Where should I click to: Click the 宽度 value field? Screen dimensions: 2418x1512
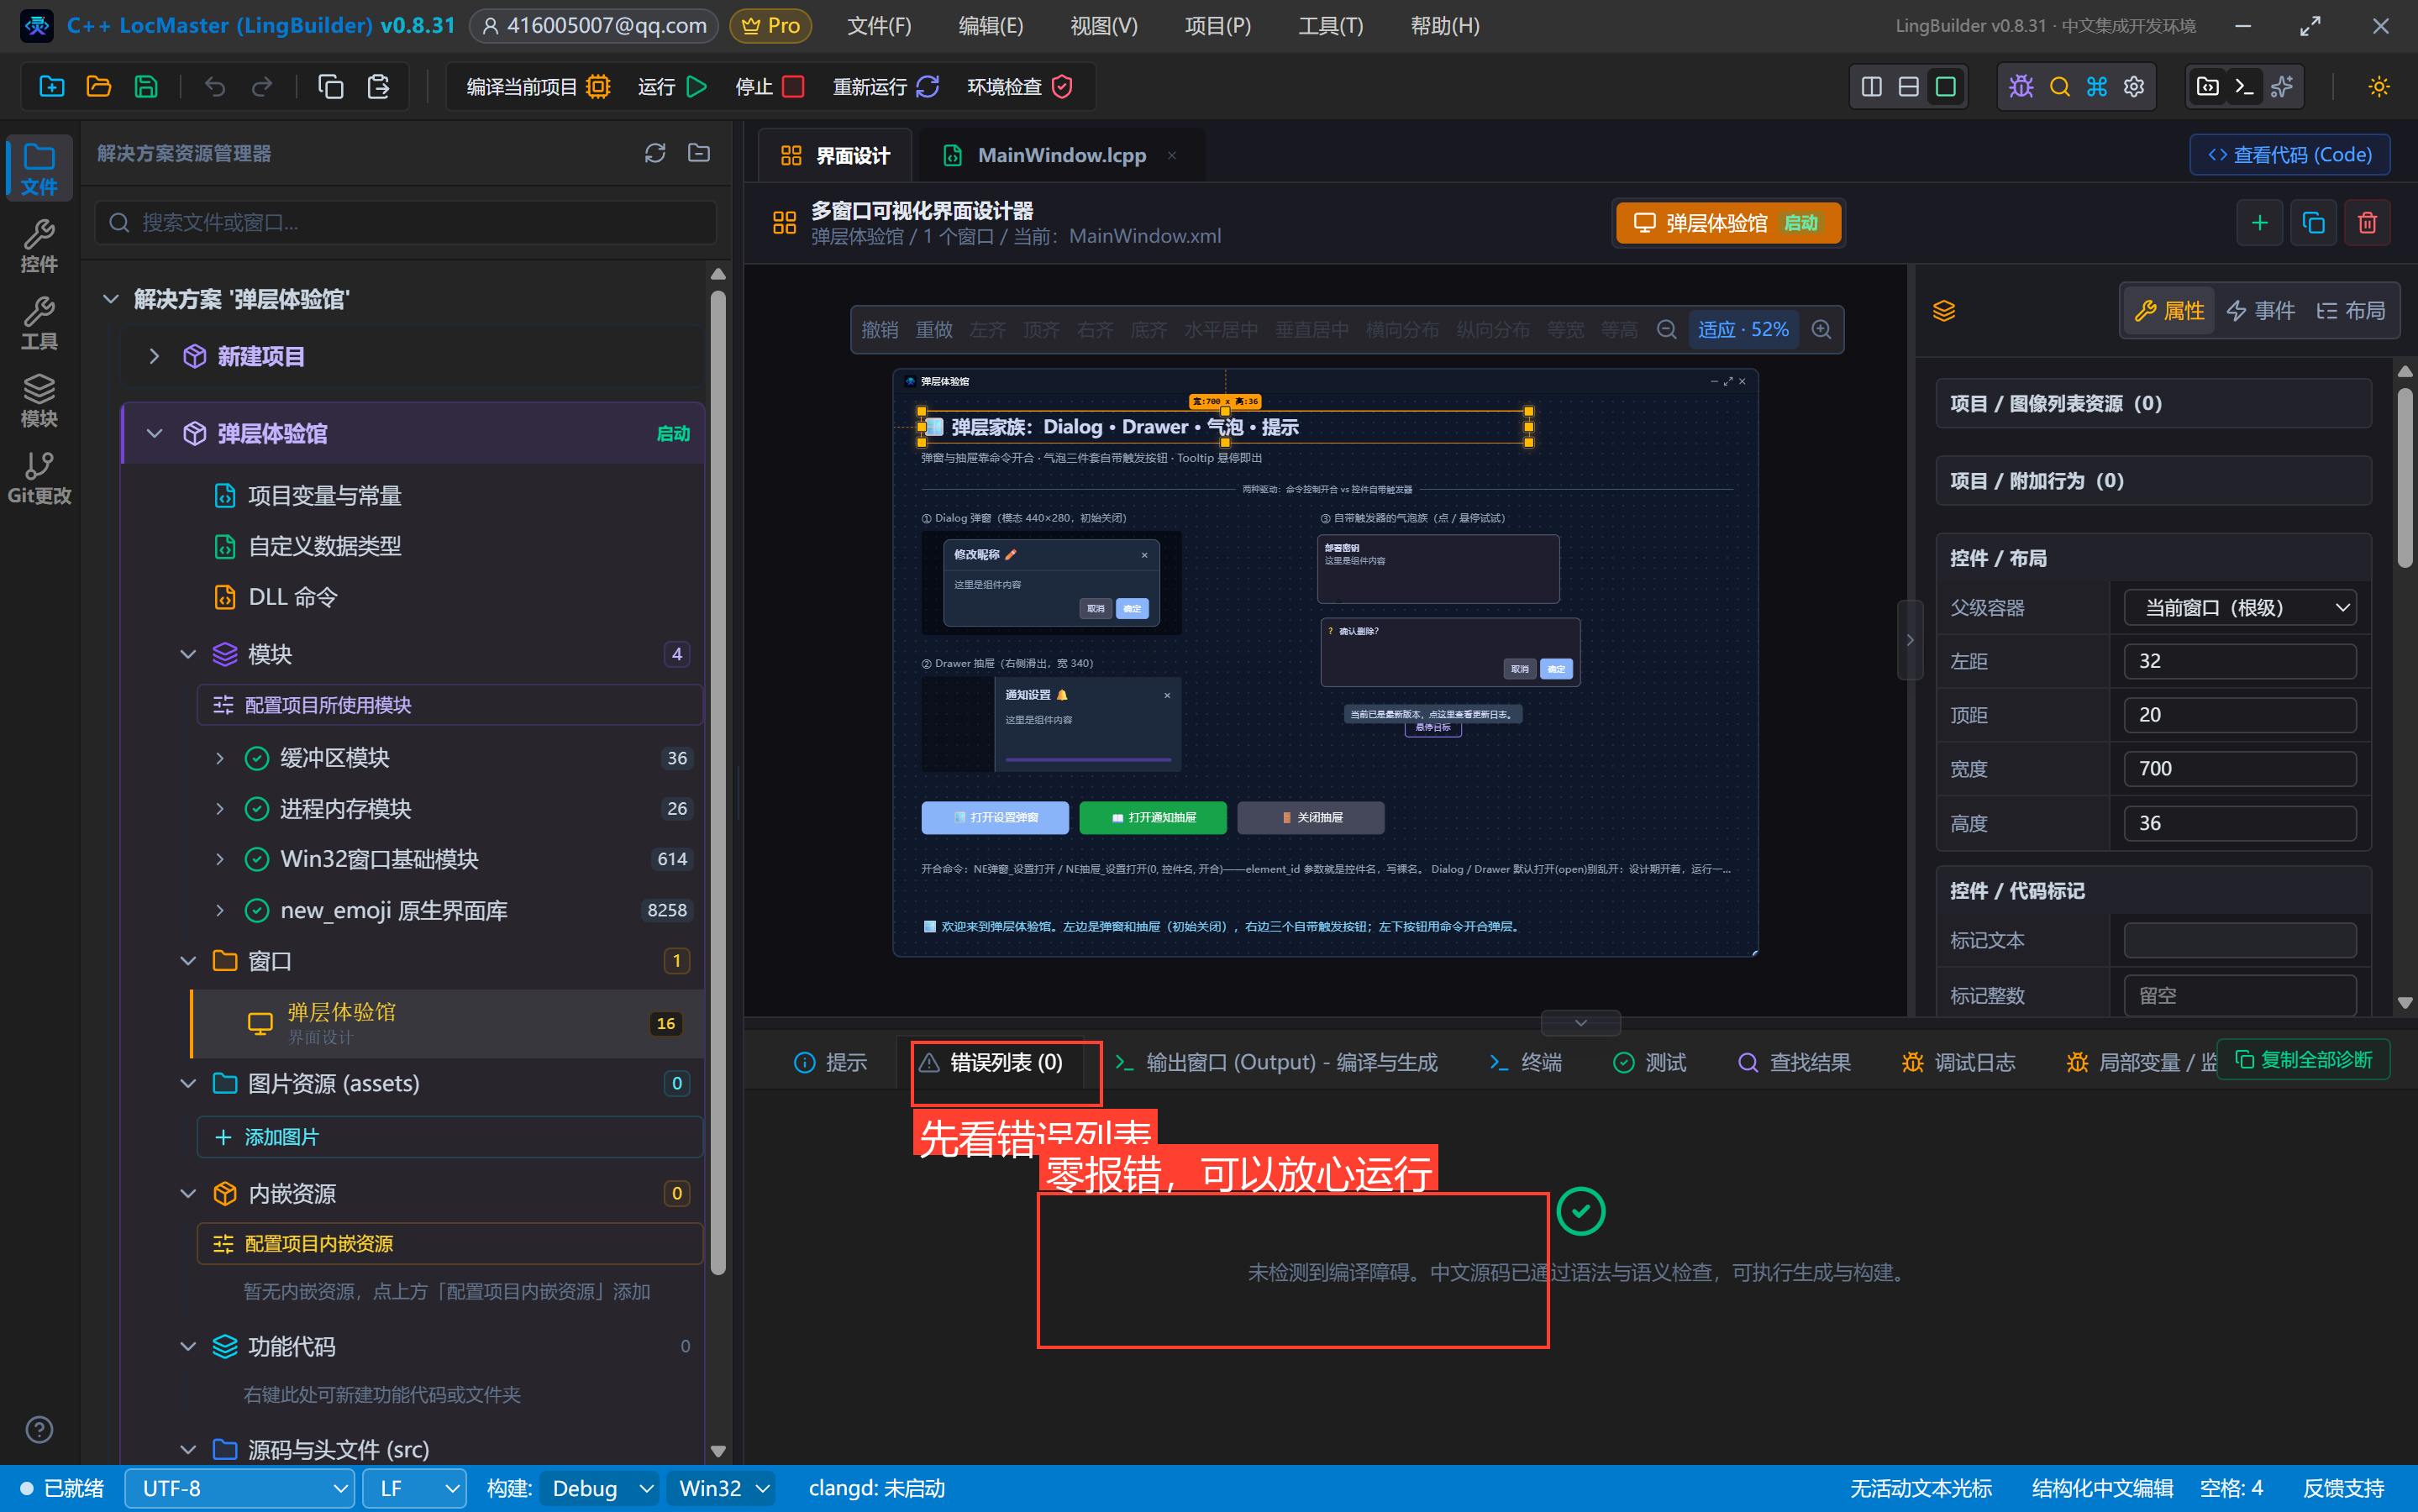click(2240, 769)
